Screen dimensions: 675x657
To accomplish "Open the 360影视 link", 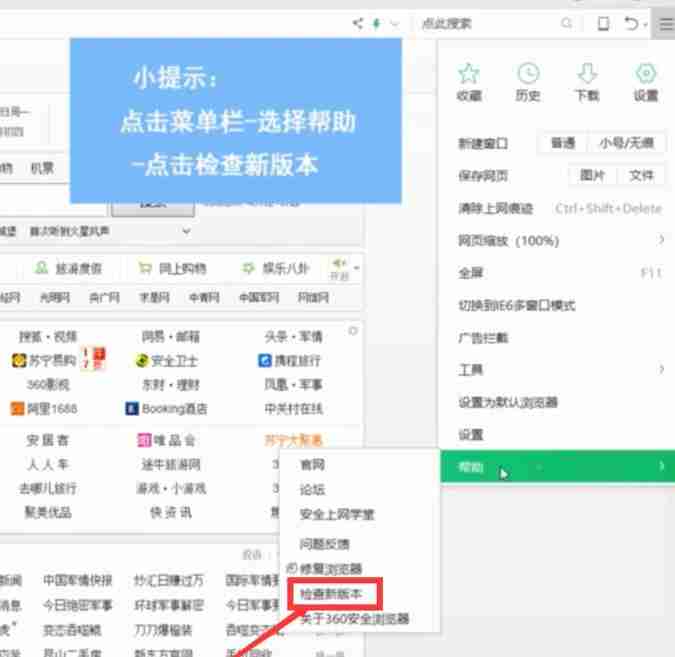I will click(48, 384).
